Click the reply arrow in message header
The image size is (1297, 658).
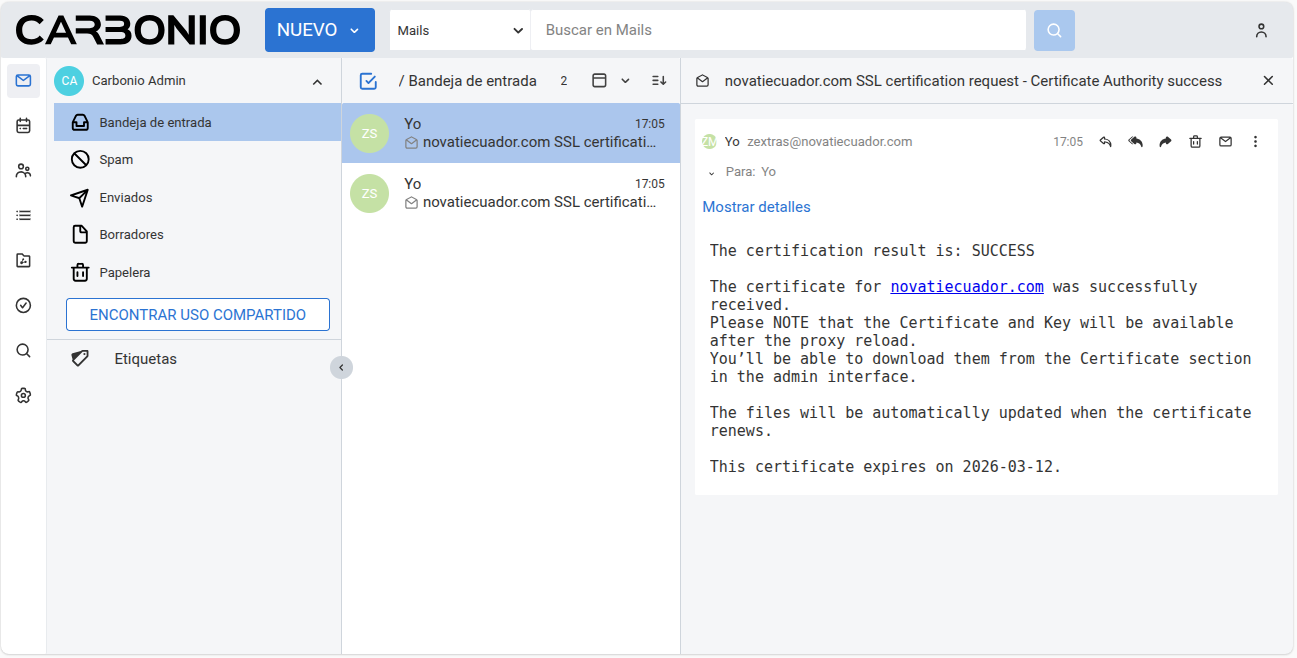pyautogui.click(x=1105, y=142)
